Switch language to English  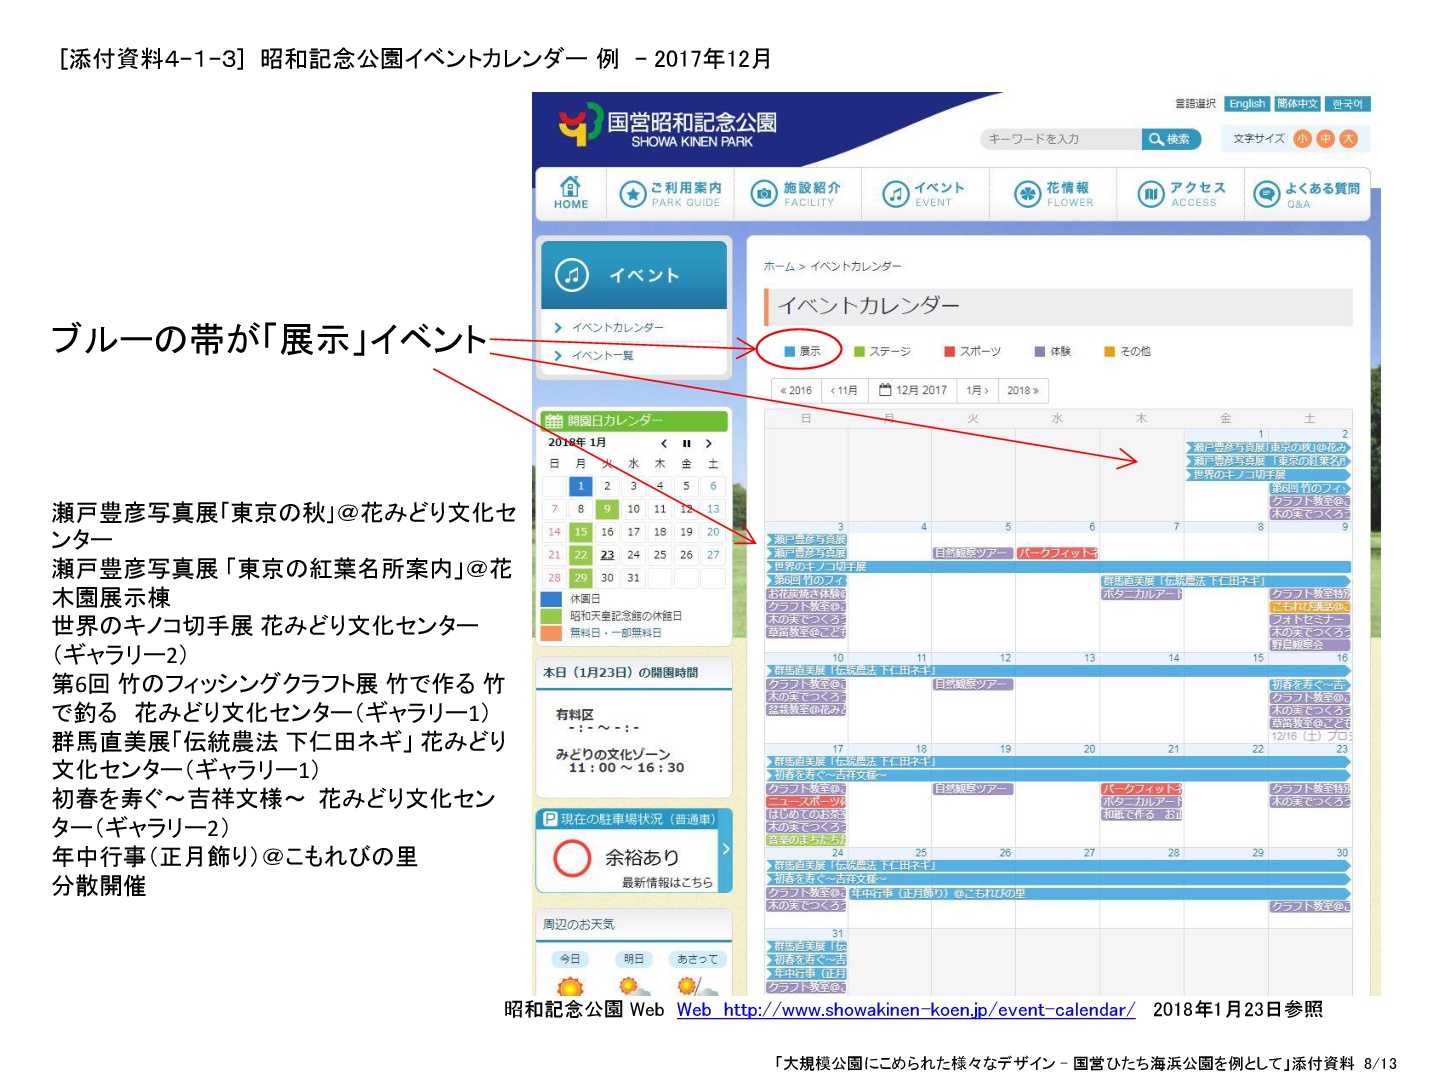coord(1247,104)
